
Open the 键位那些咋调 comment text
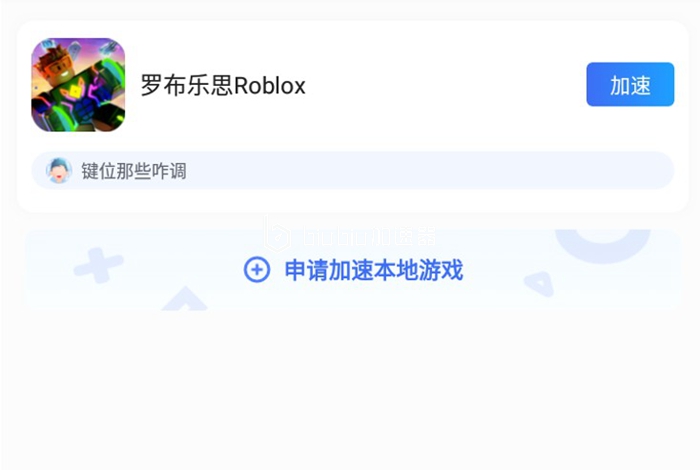133,171
